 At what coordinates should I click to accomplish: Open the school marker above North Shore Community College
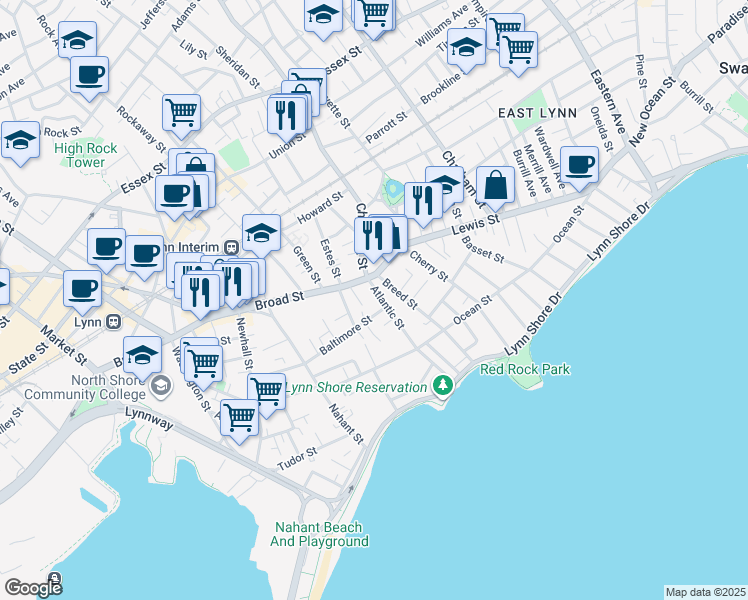pyautogui.click(x=142, y=355)
